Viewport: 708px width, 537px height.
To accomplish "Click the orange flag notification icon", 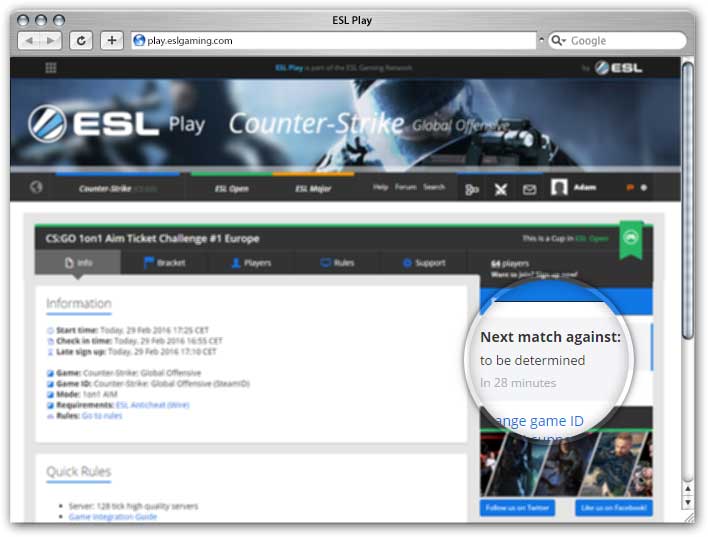I will coord(630,187).
